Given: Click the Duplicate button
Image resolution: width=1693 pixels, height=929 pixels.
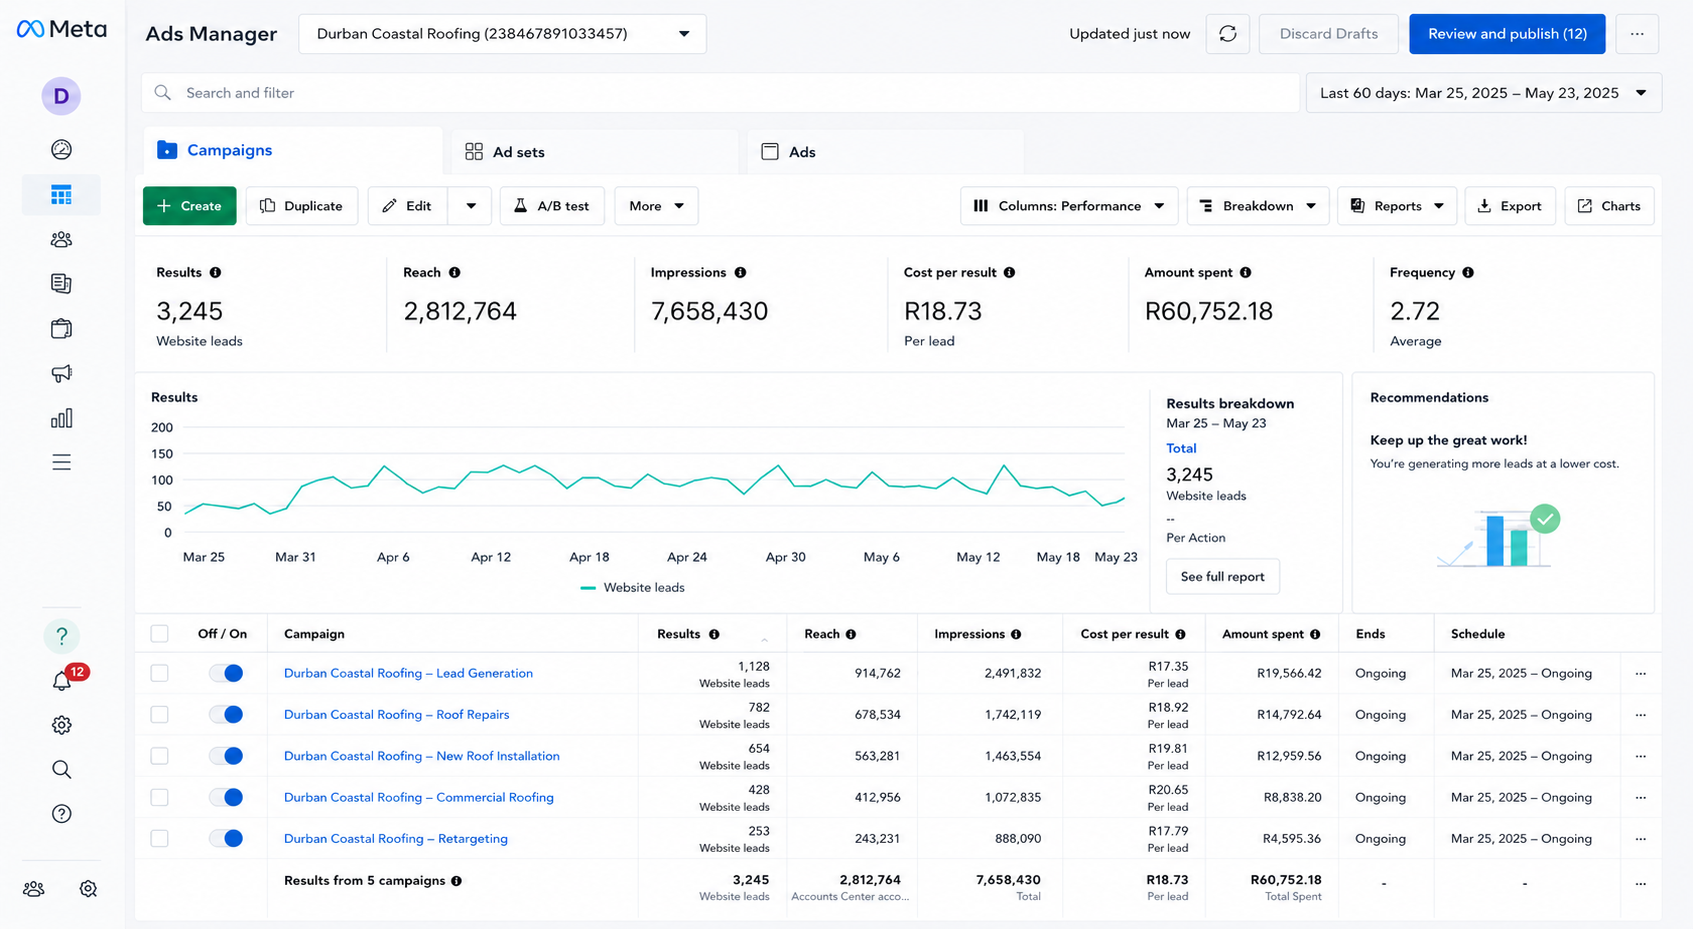Looking at the screenshot, I should [x=302, y=206].
